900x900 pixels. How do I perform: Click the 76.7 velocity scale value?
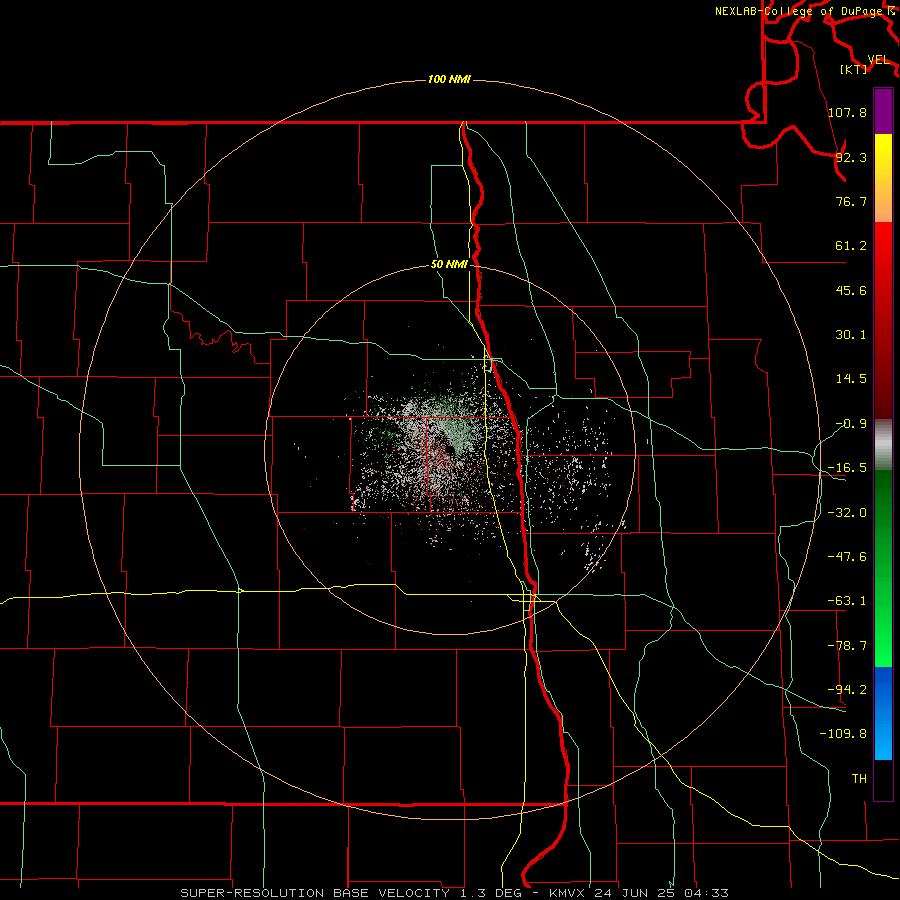coord(851,201)
